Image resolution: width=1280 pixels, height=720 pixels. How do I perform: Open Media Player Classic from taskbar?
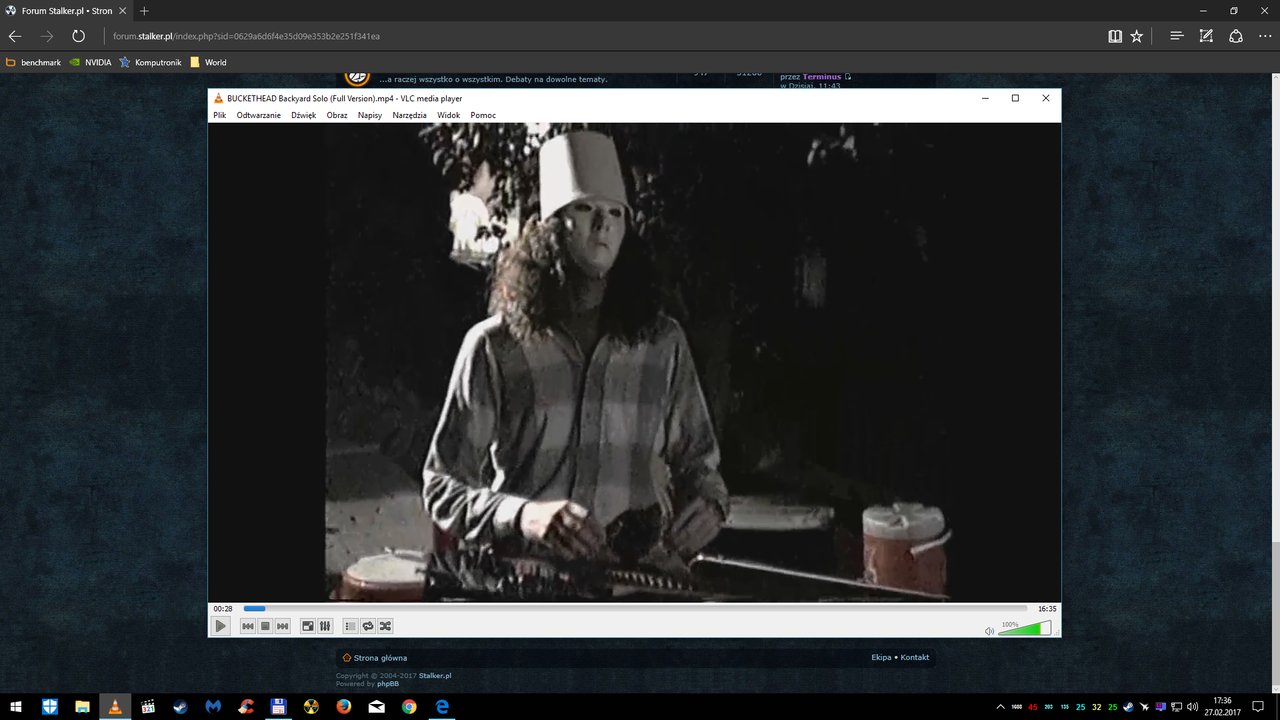[148, 706]
